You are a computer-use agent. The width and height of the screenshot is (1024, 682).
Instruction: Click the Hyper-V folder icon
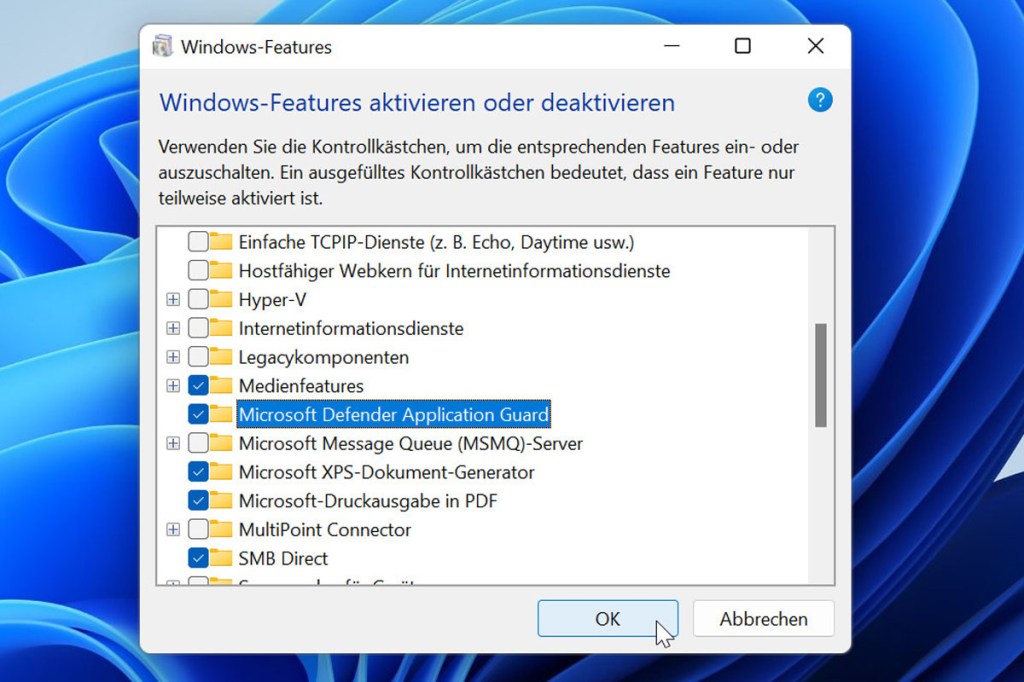pyautogui.click(x=221, y=299)
